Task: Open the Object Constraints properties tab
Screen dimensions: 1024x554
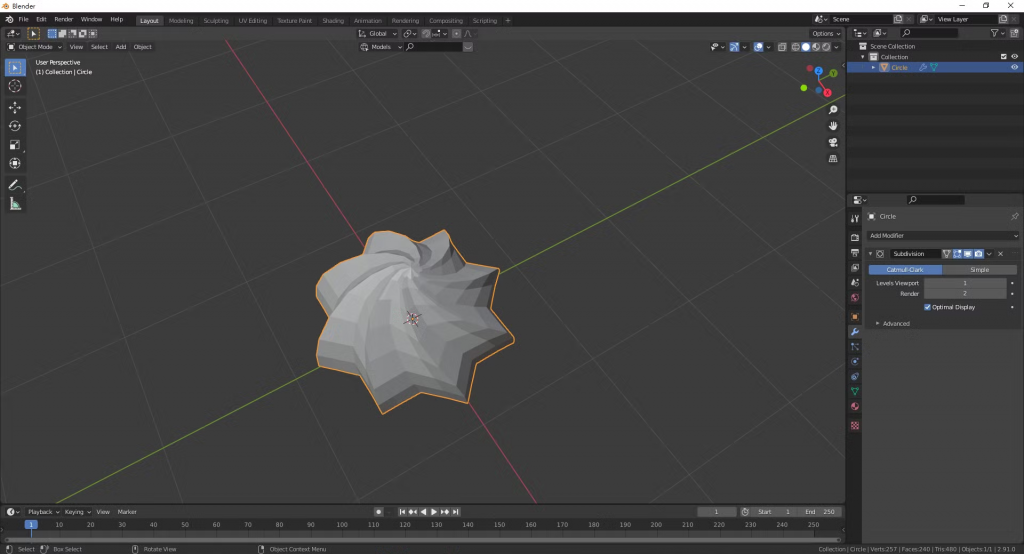Action: coord(854,377)
